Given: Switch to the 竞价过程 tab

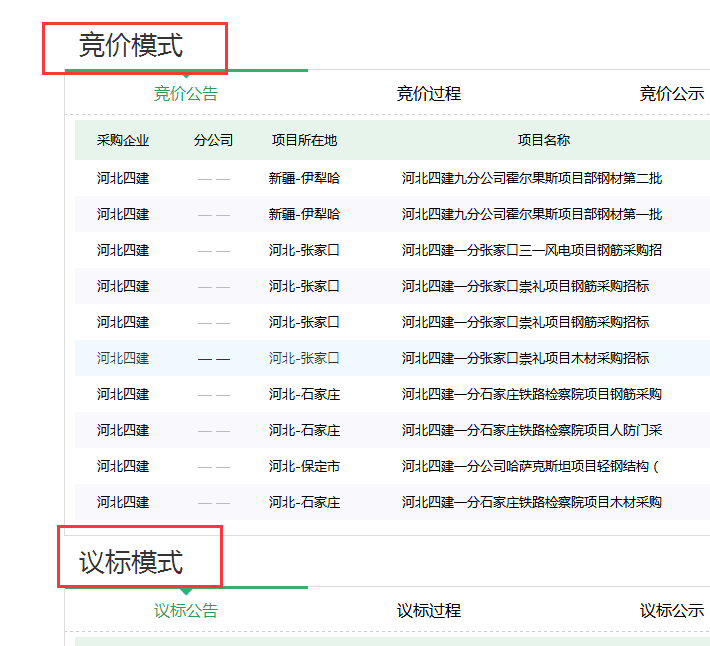Looking at the screenshot, I should (x=429, y=94).
